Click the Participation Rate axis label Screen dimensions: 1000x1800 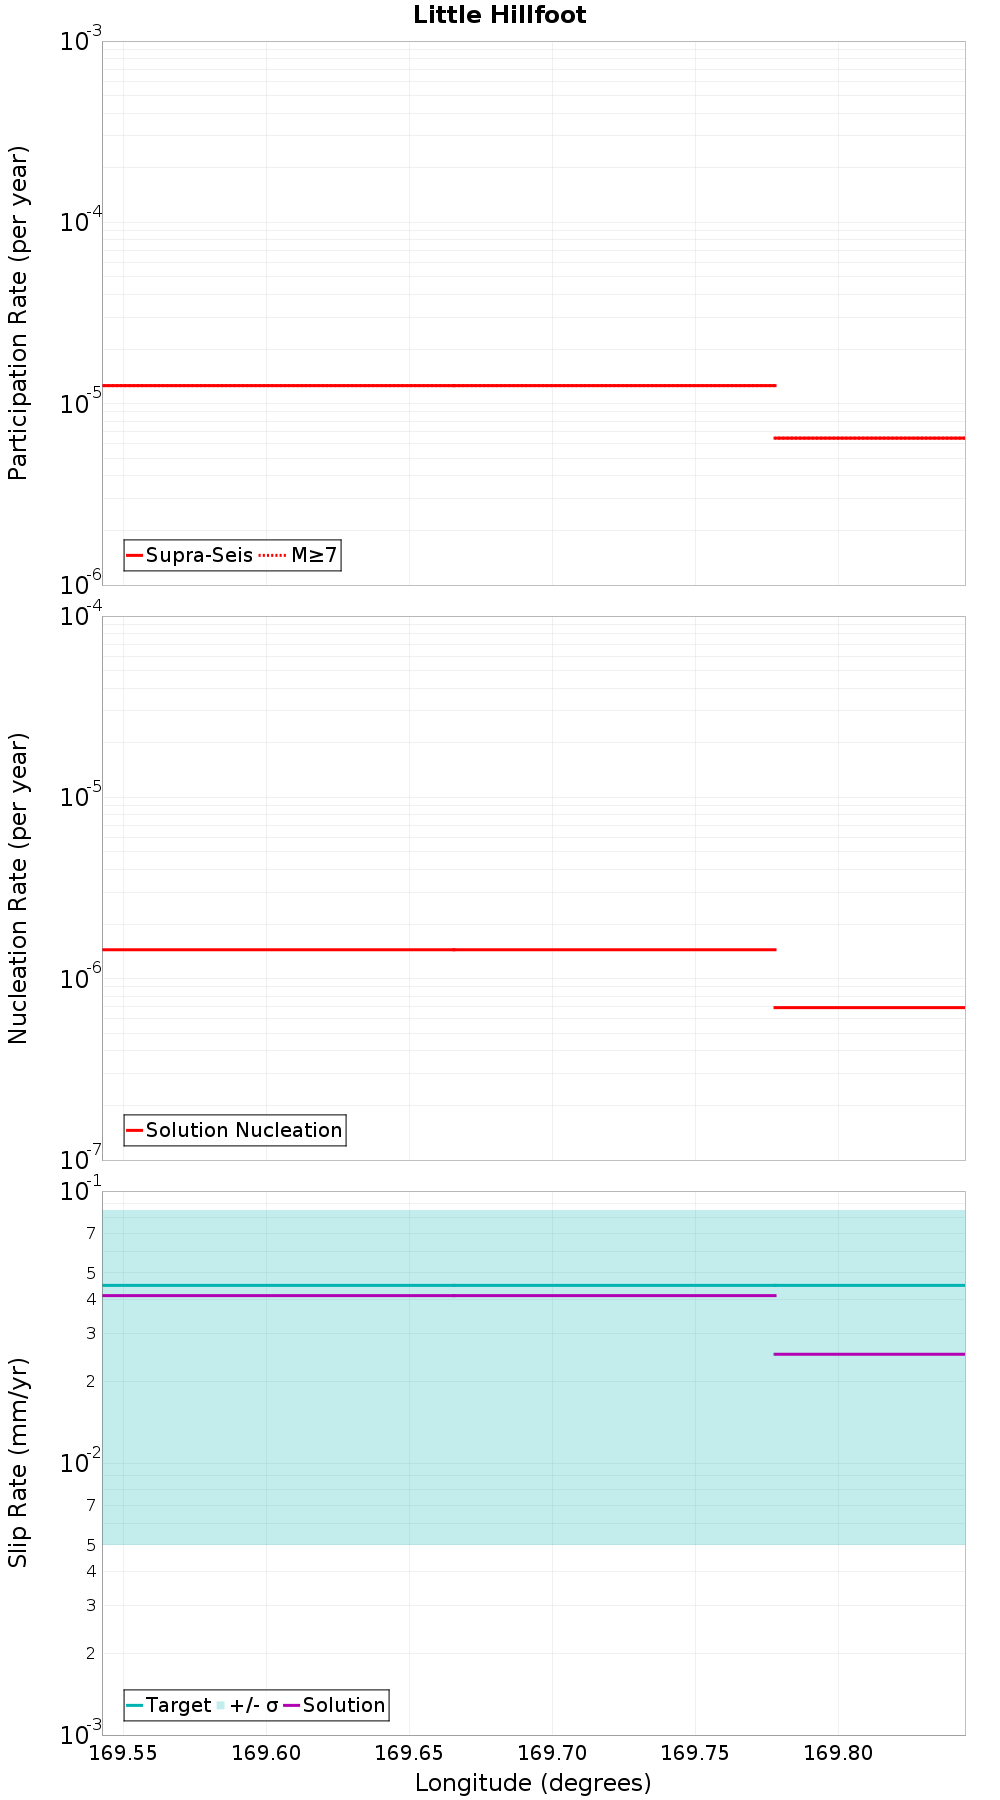pos(19,313)
